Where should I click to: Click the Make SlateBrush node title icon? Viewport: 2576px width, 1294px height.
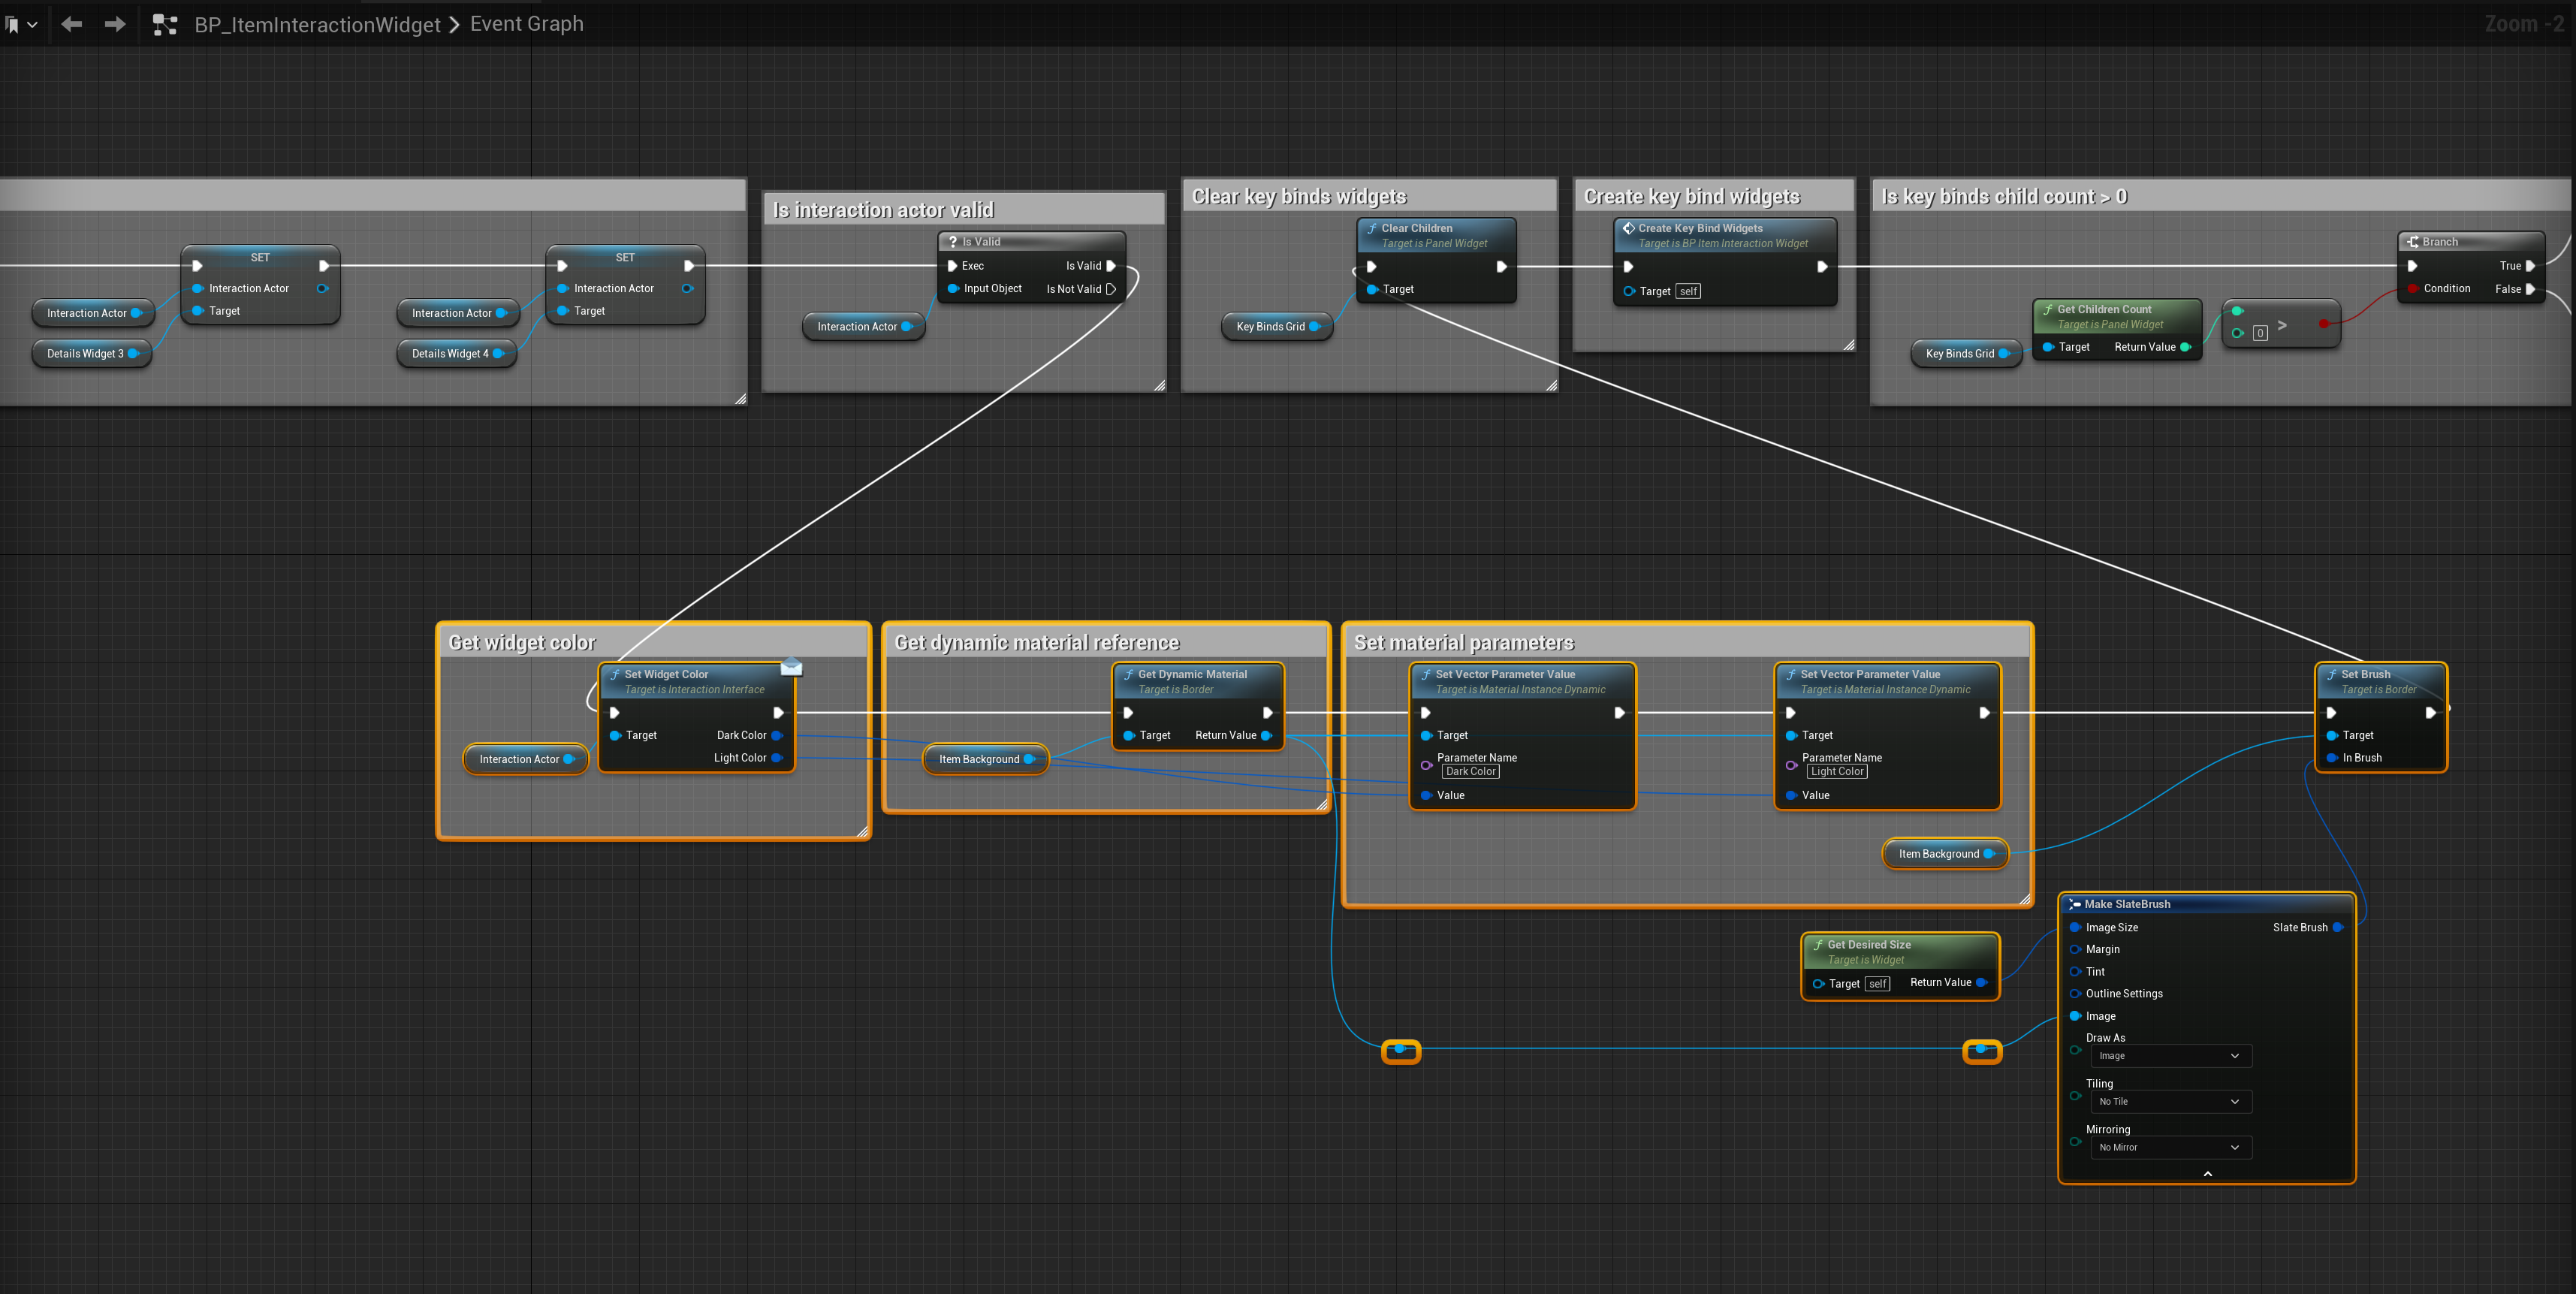pos(2074,904)
